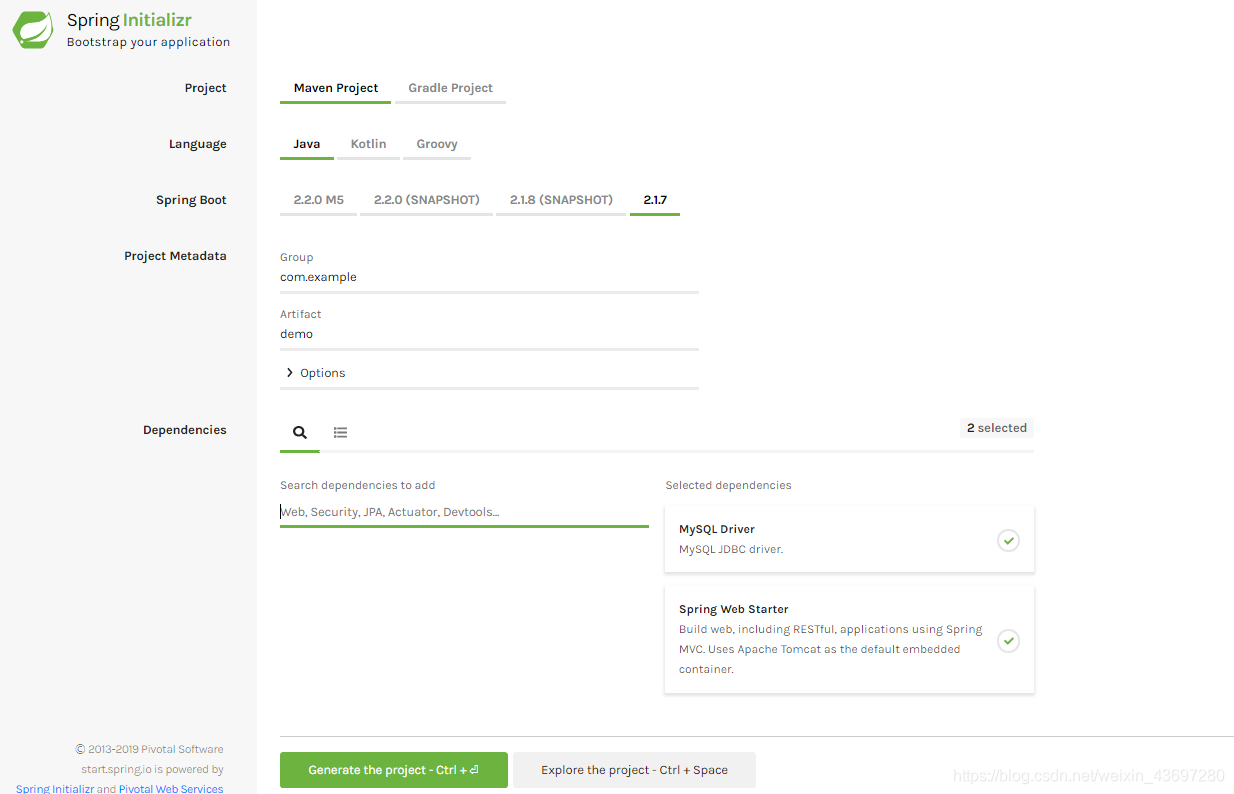Image resolution: width=1234 pixels, height=794 pixels.
Task: Click the Selected dependencies heading
Action: coord(728,485)
